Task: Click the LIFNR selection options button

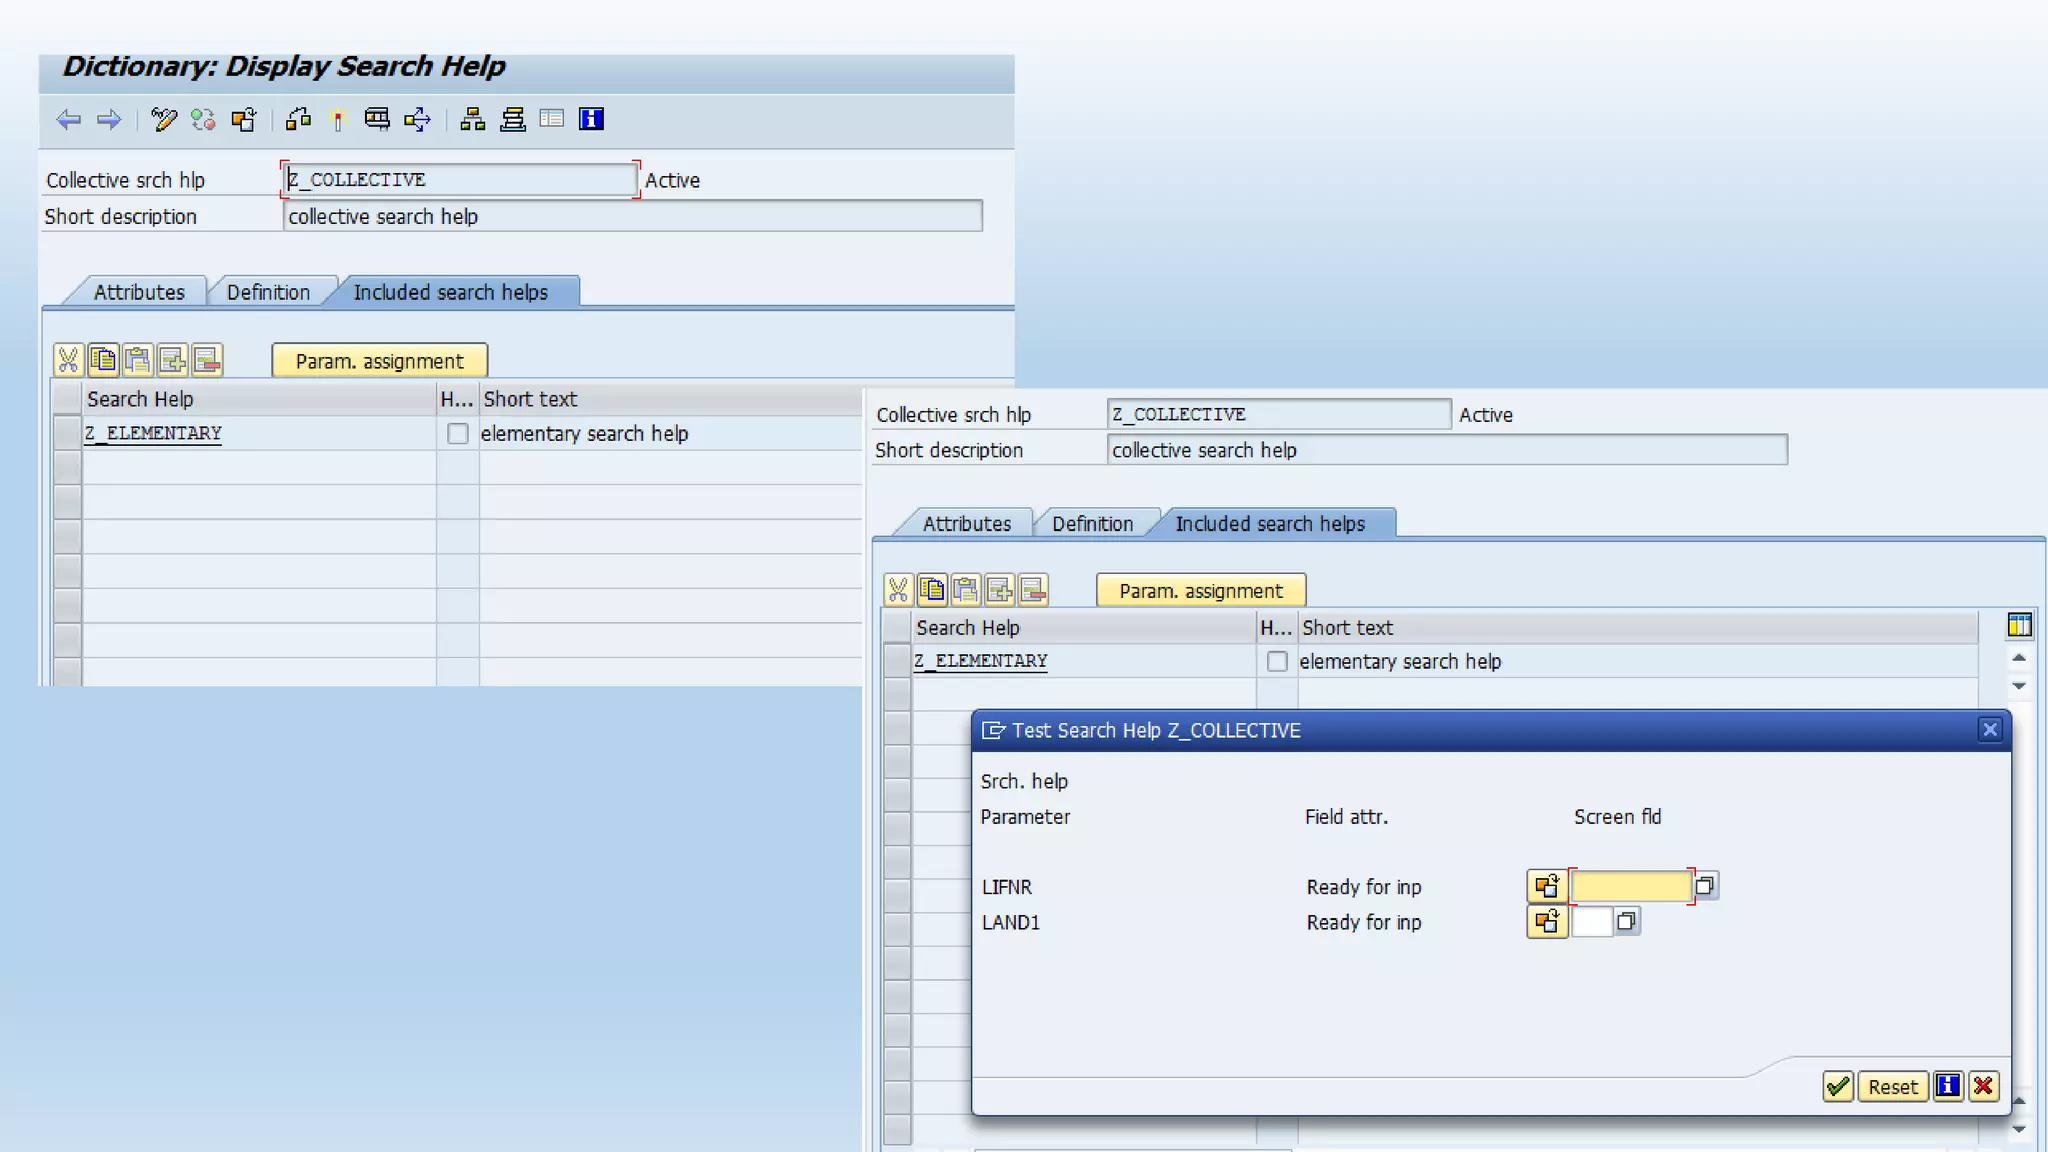Action: [x=1547, y=886]
